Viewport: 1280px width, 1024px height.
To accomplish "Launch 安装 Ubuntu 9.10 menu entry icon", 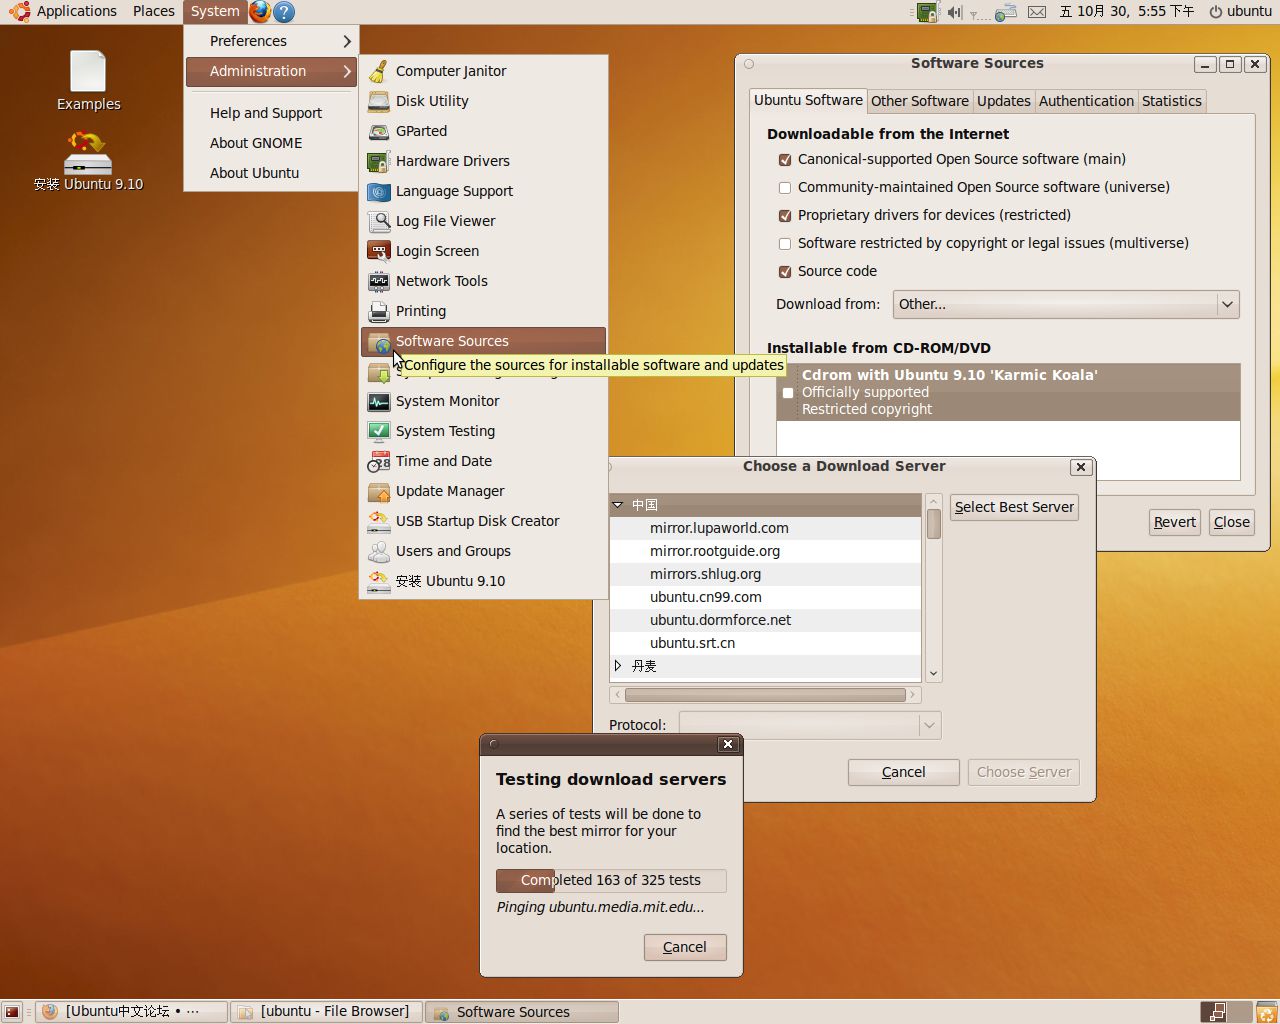I will [379, 581].
